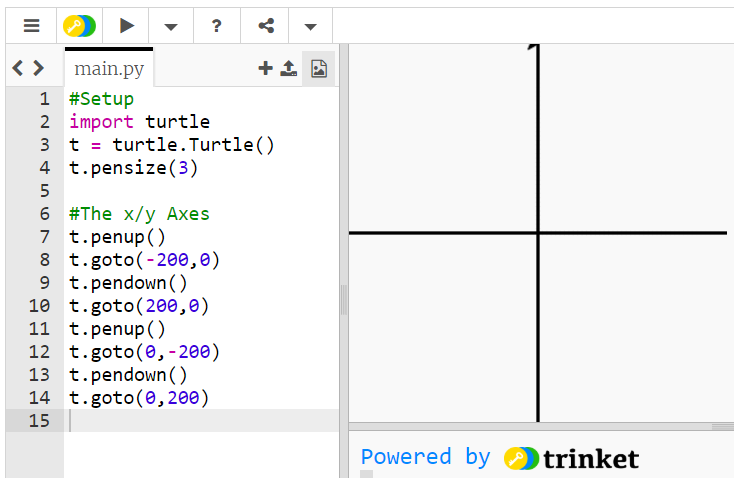Click the '#Setup' comment on line 1
The width and height of the screenshot is (734, 478).
pos(102,99)
